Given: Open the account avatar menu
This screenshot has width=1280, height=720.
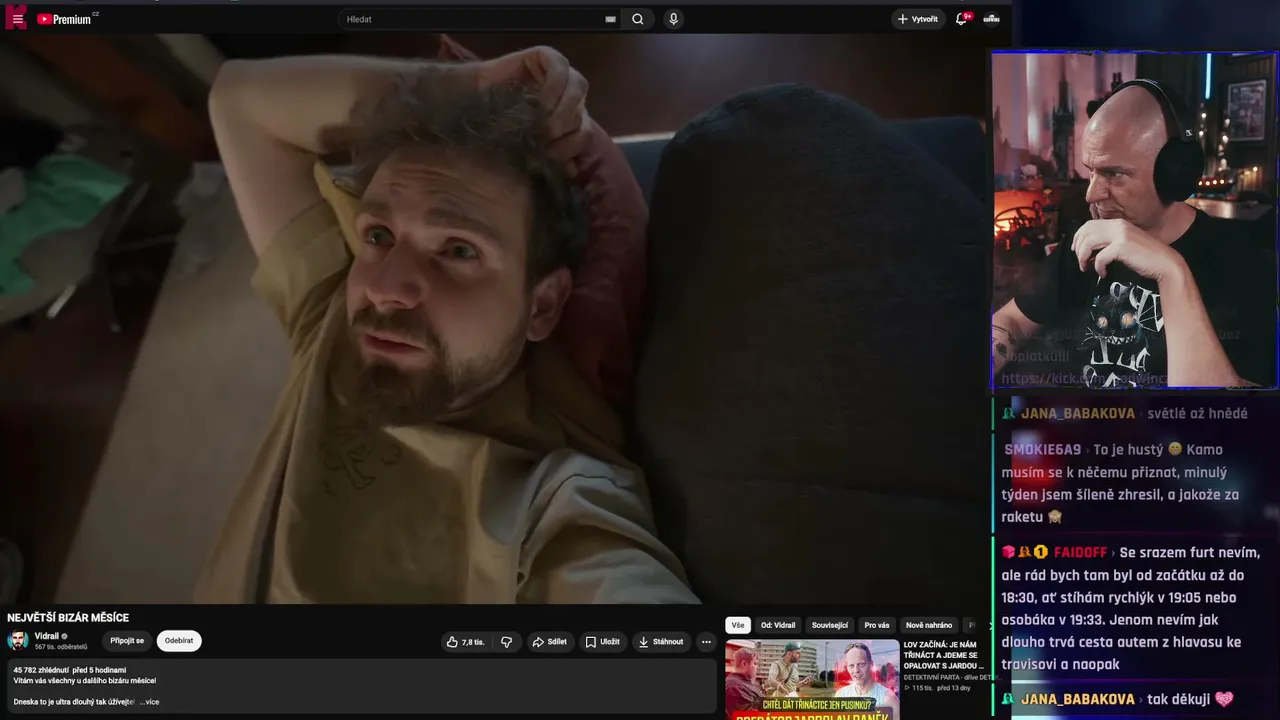Looking at the screenshot, I should pos(992,19).
